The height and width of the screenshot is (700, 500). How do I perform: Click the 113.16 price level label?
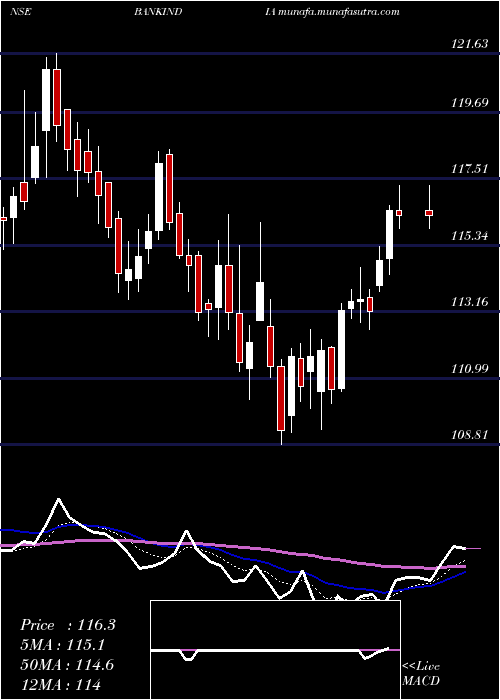pos(470,302)
